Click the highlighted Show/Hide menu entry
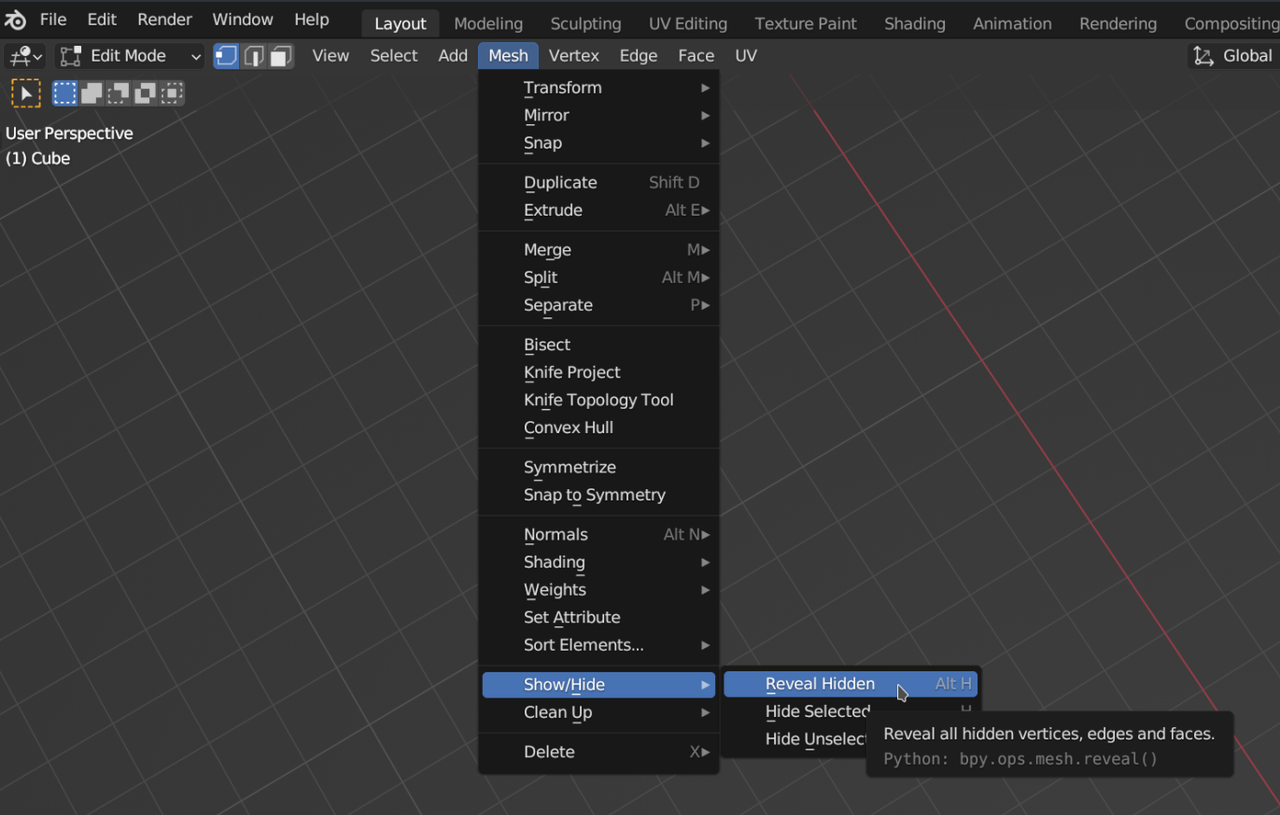This screenshot has width=1280, height=815. 599,685
